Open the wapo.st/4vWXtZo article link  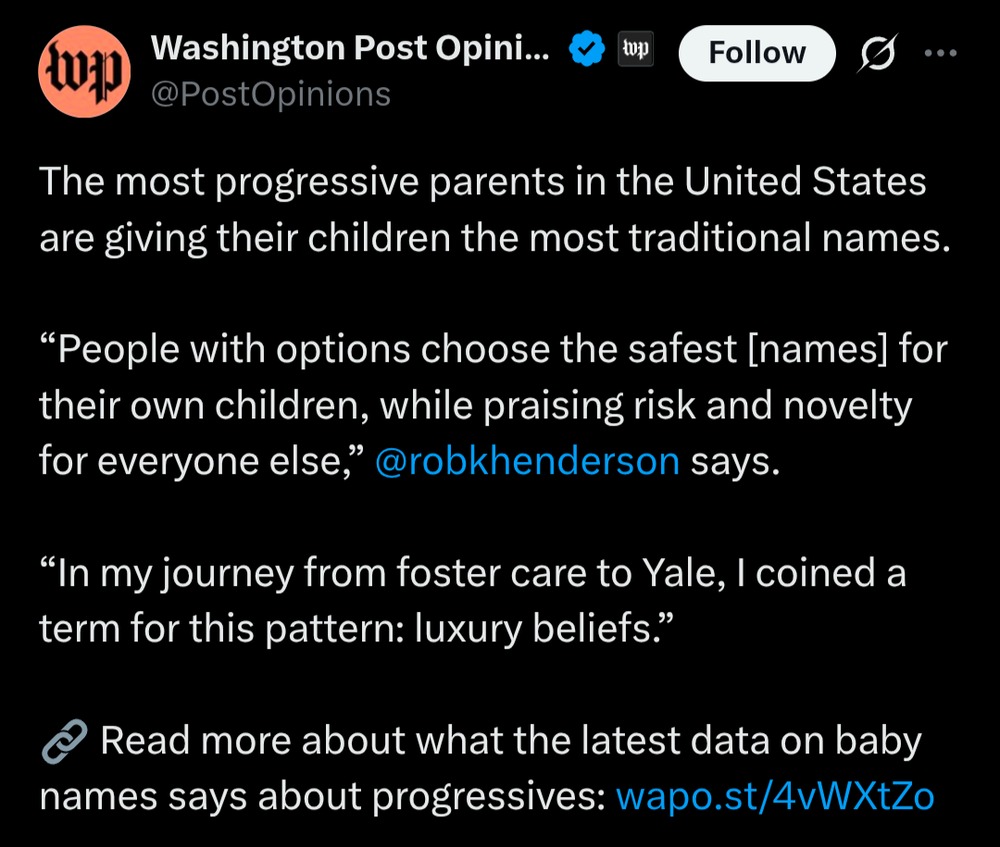775,797
